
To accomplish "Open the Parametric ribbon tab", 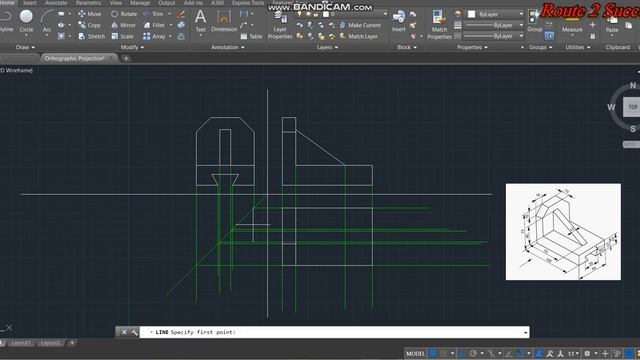I will click(x=89, y=3).
